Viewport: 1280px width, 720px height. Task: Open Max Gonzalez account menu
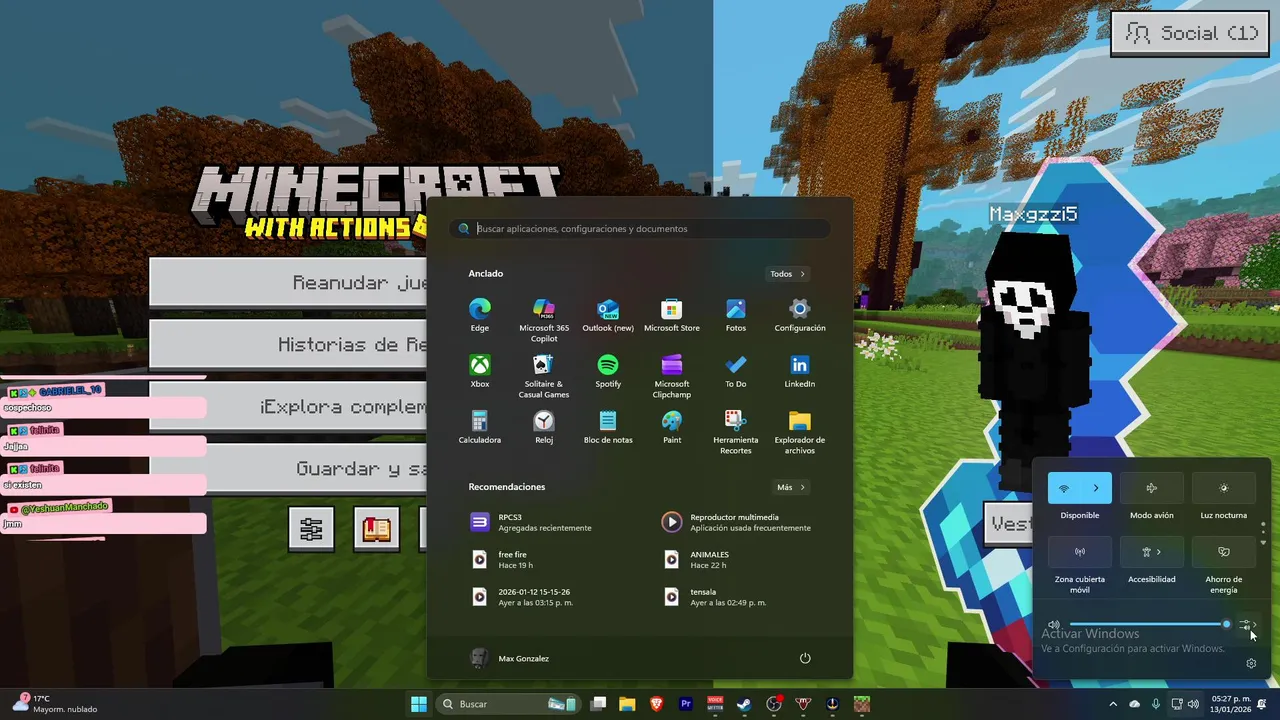click(510, 658)
